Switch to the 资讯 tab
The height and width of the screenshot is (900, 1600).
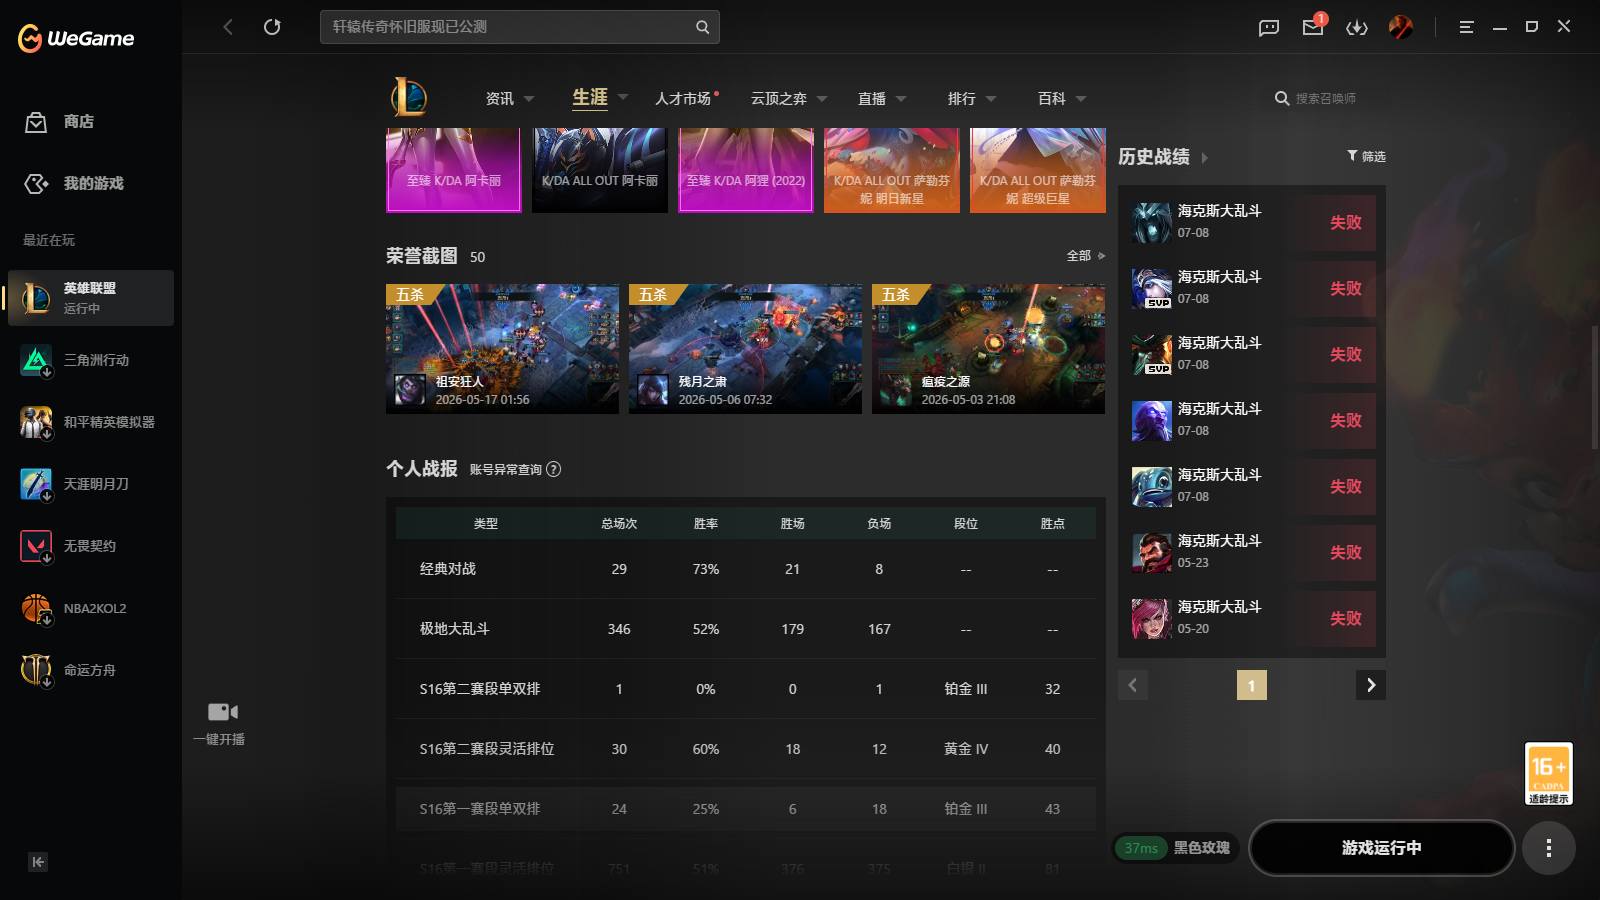[x=500, y=98]
